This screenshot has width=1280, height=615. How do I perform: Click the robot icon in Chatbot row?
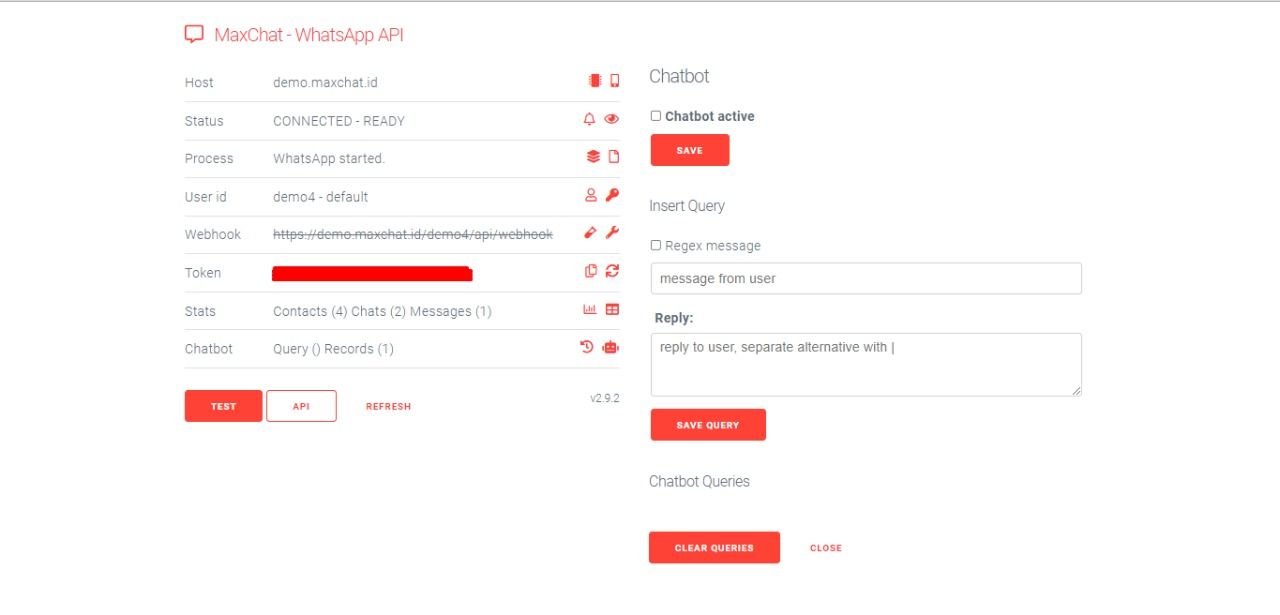tap(612, 348)
